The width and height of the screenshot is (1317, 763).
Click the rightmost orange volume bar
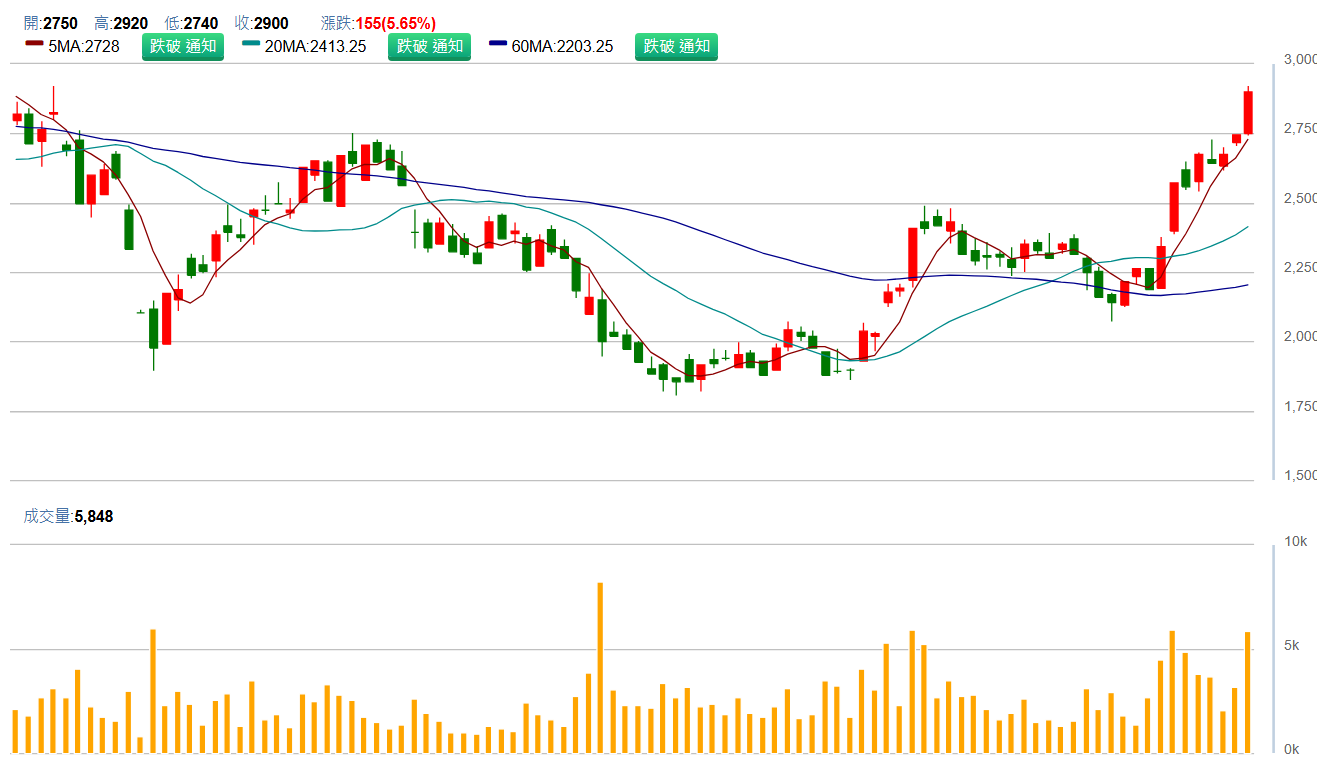1248,692
